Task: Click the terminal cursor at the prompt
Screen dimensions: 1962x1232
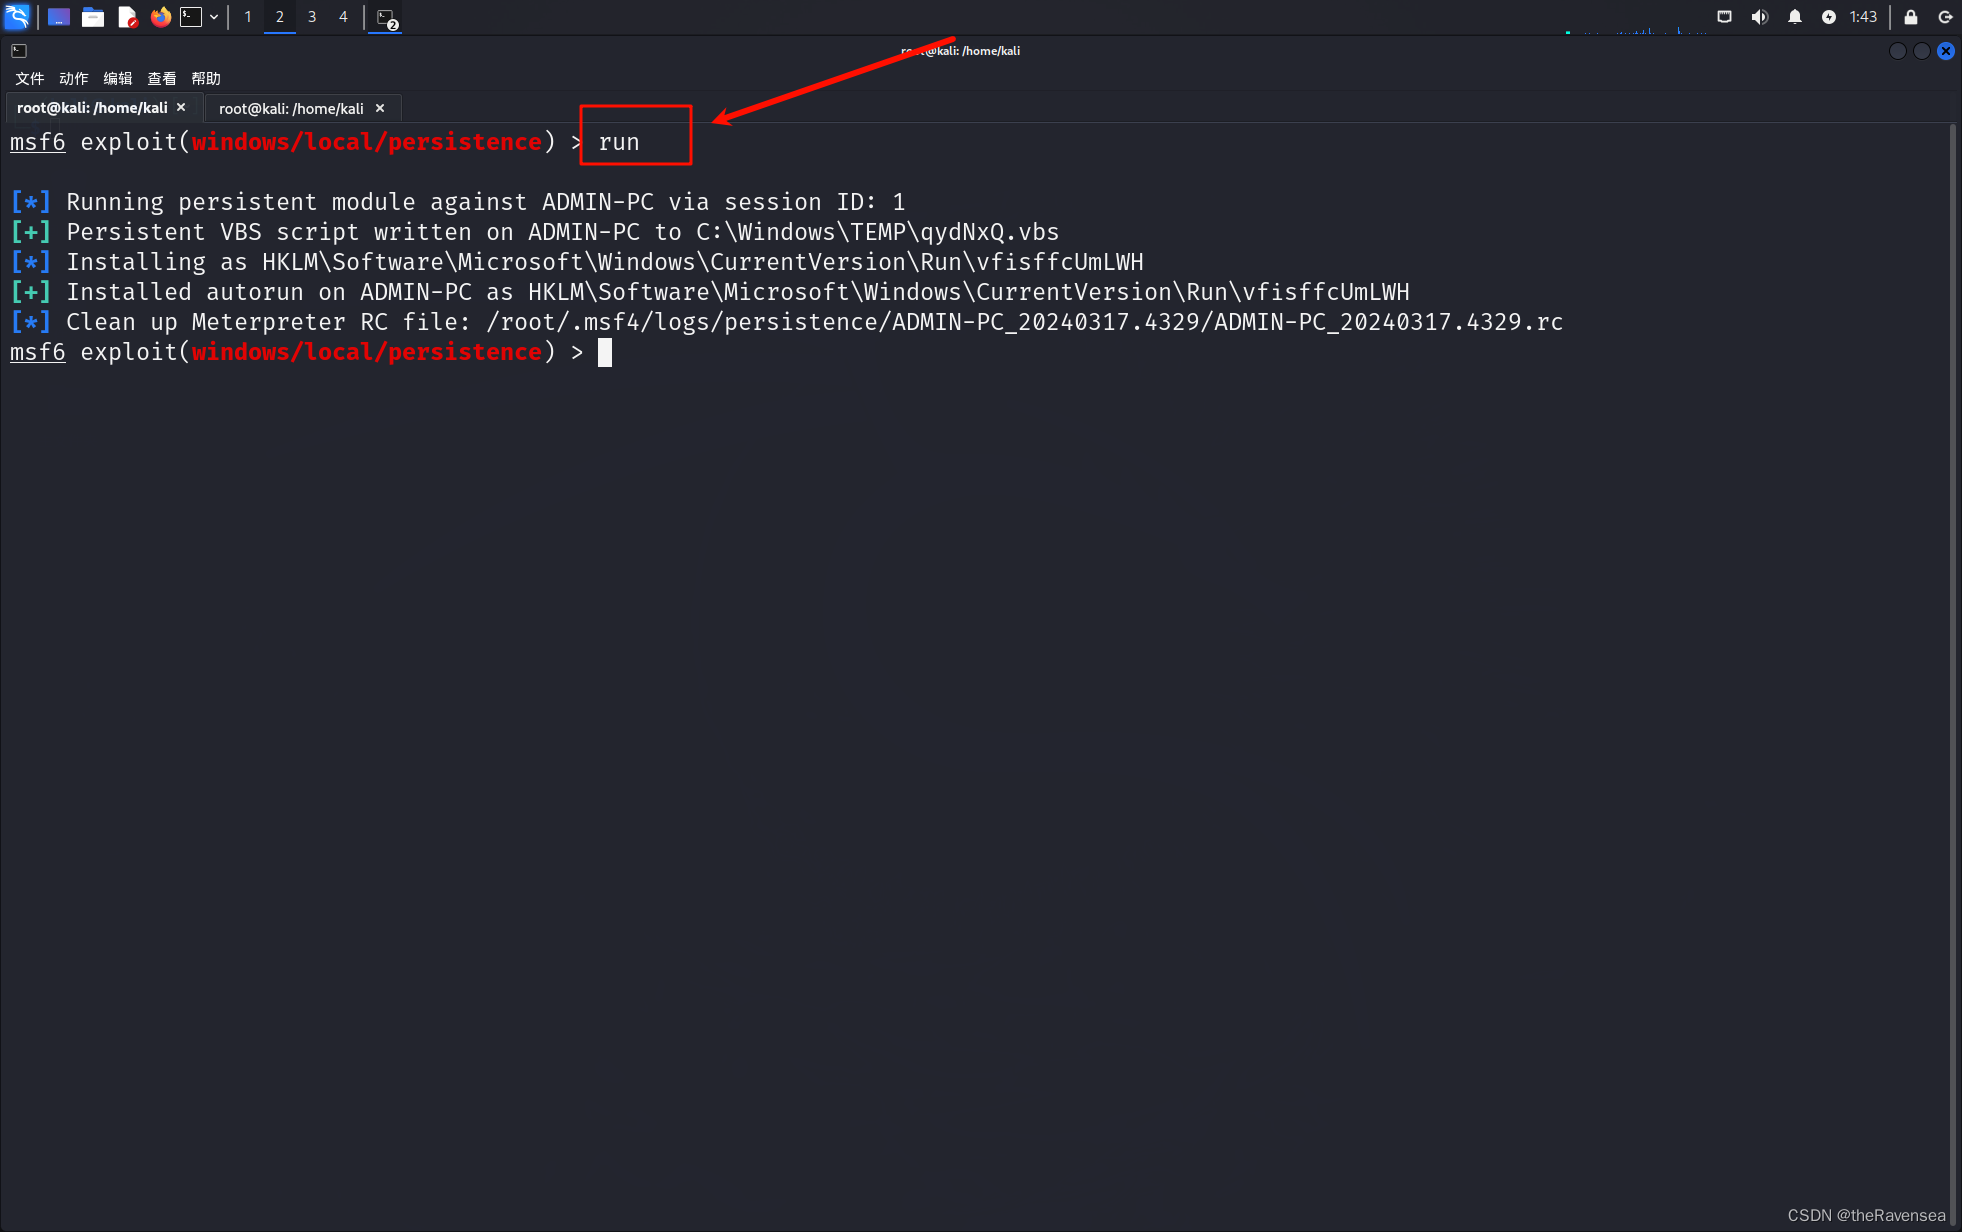Action: (x=605, y=352)
